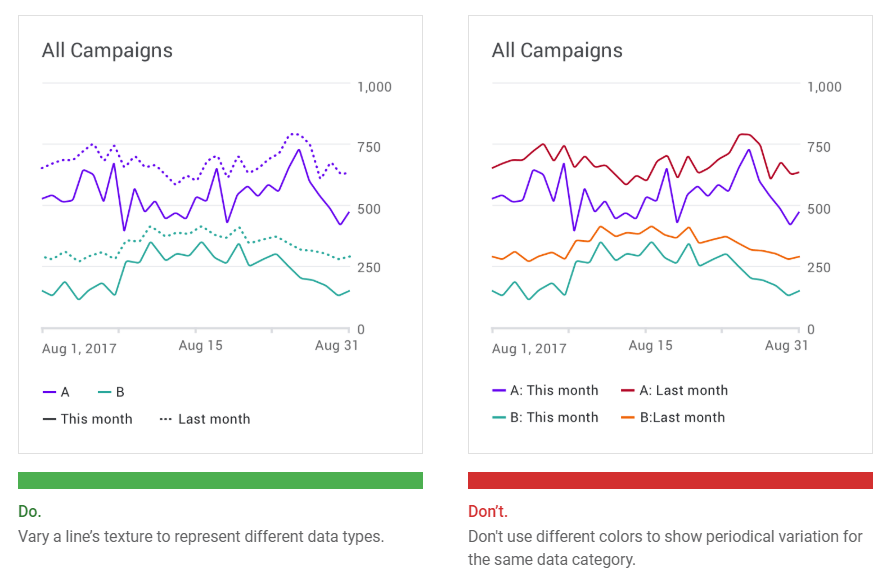This screenshot has width=882, height=585.
Task: Click the red 'Don't.' heading text
Action: tap(487, 511)
